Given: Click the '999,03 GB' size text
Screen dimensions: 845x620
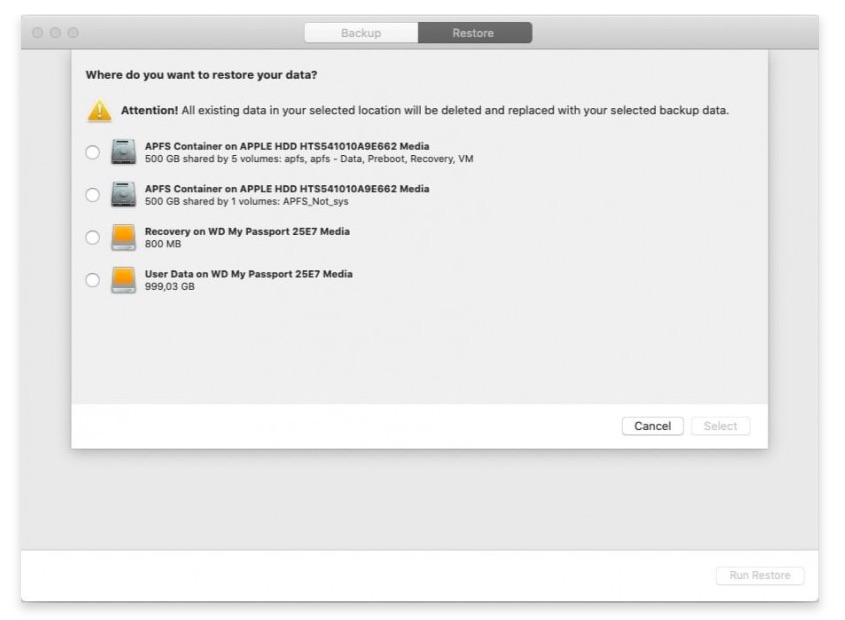Looking at the screenshot, I should point(170,287).
